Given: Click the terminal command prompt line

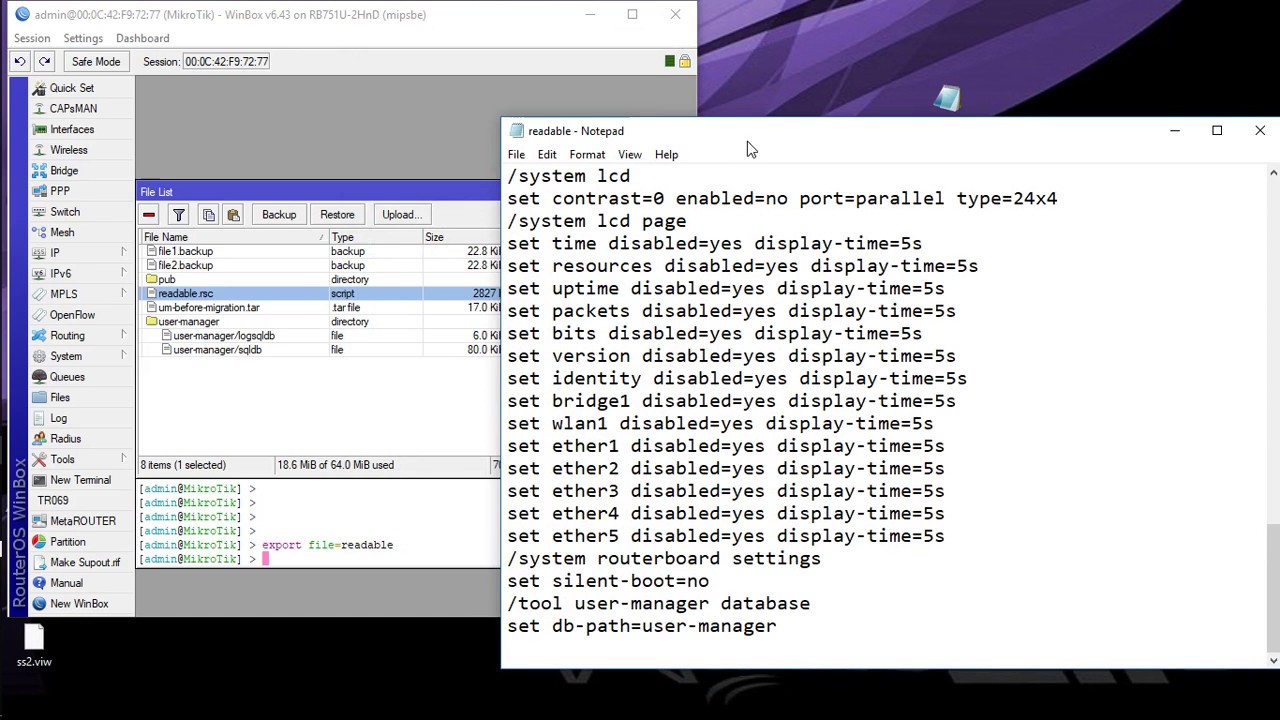Looking at the screenshot, I should click(x=319, y=559).
